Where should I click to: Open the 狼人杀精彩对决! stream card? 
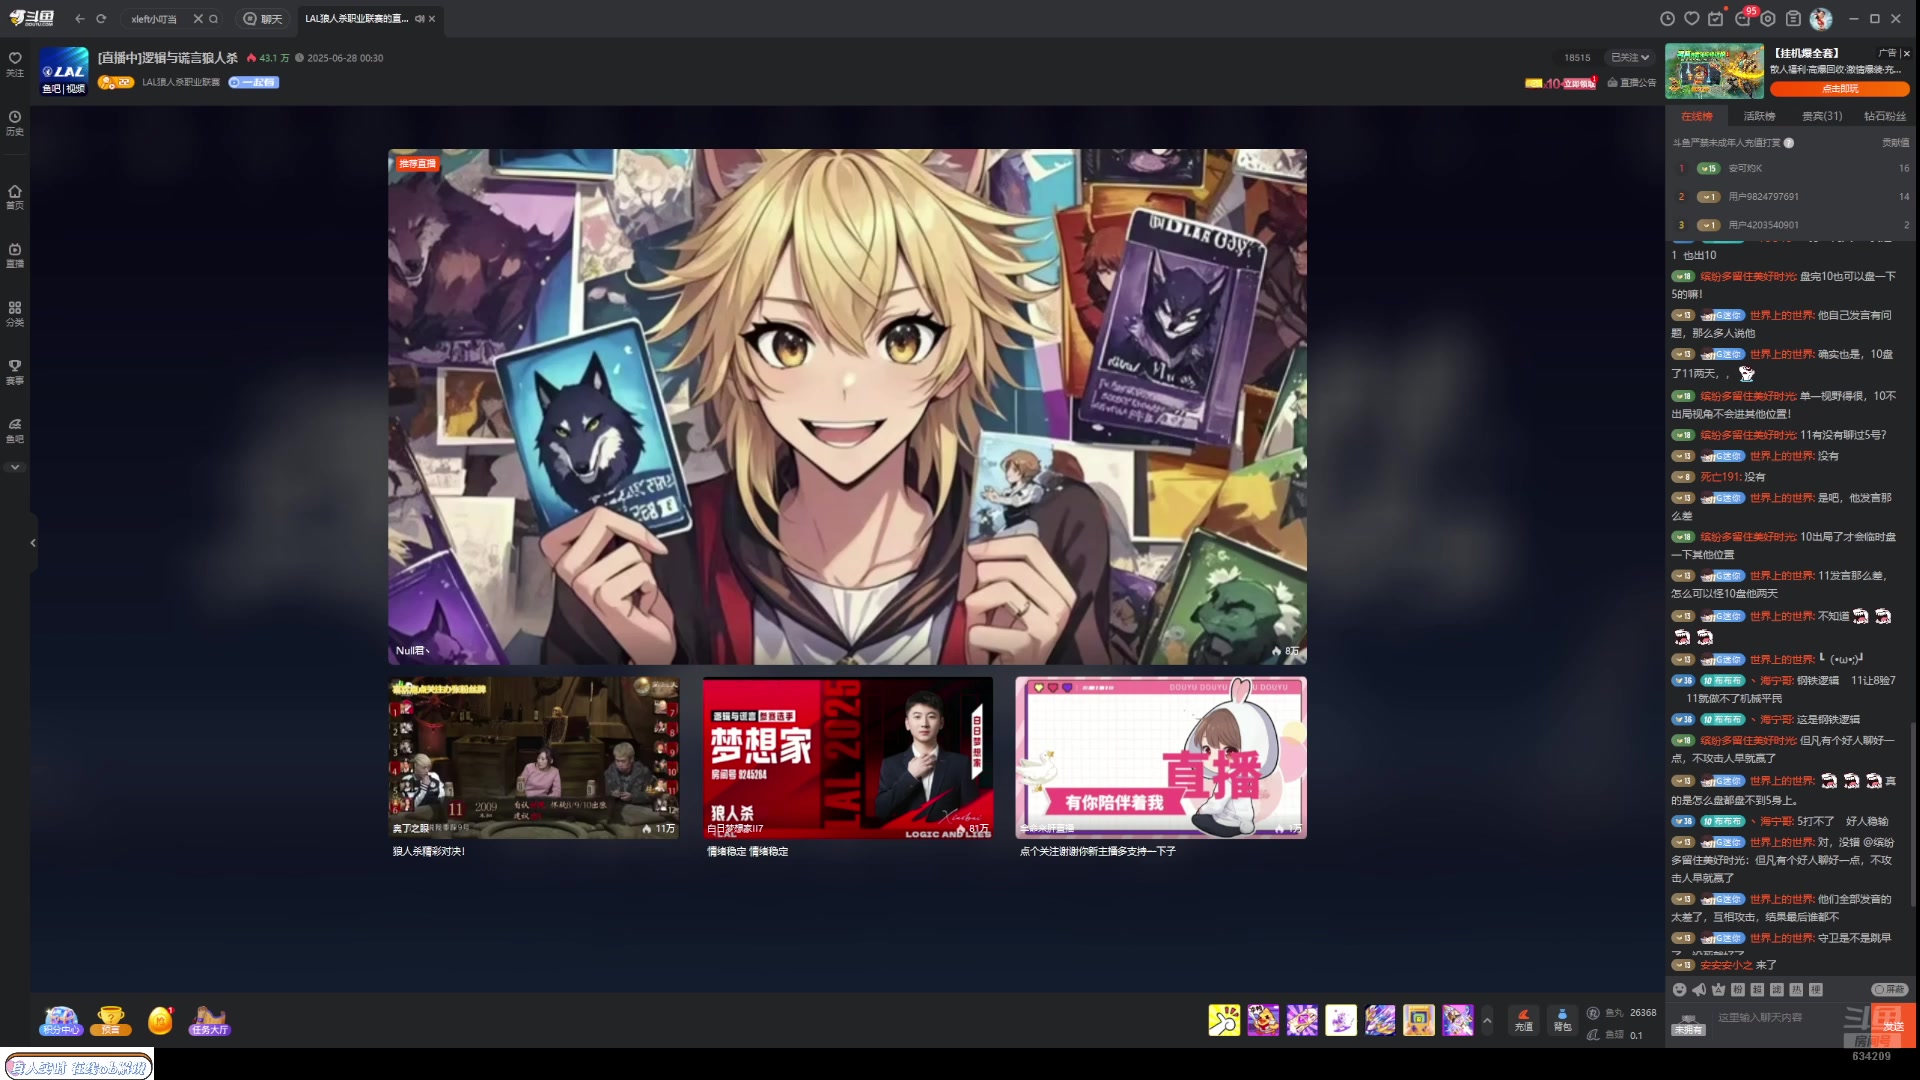534,767
